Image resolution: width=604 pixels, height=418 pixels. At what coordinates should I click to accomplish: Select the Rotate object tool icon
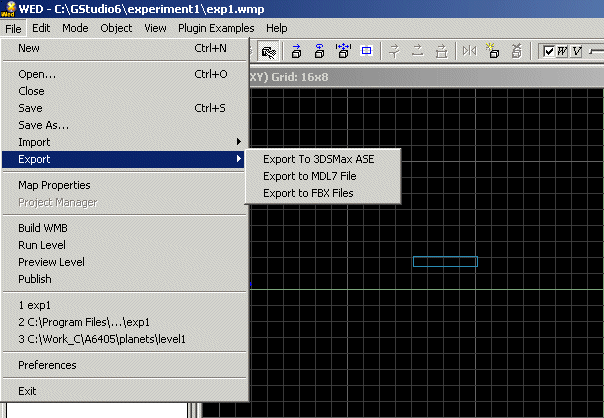pos(319,50)
